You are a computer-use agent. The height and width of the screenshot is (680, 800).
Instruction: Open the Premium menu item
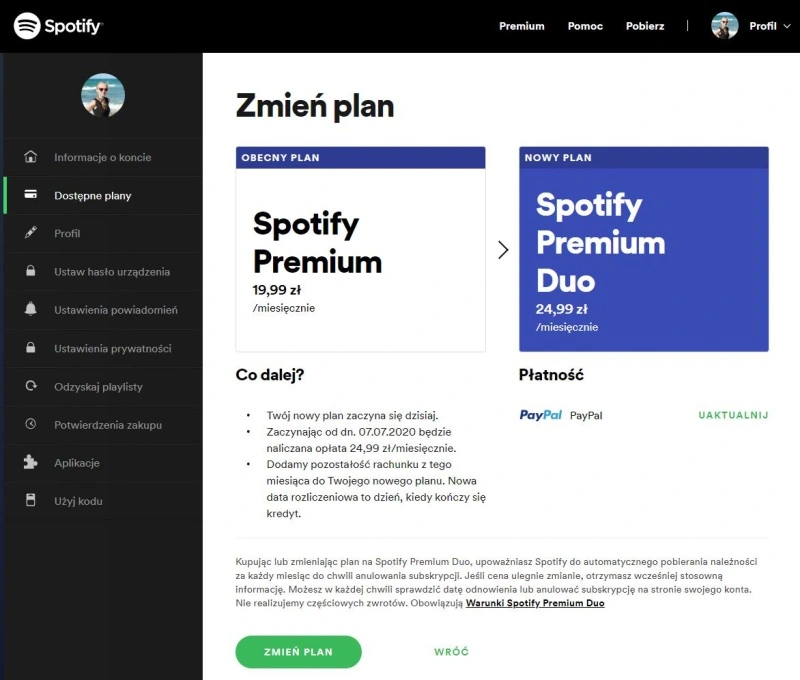tap(521, 26)
